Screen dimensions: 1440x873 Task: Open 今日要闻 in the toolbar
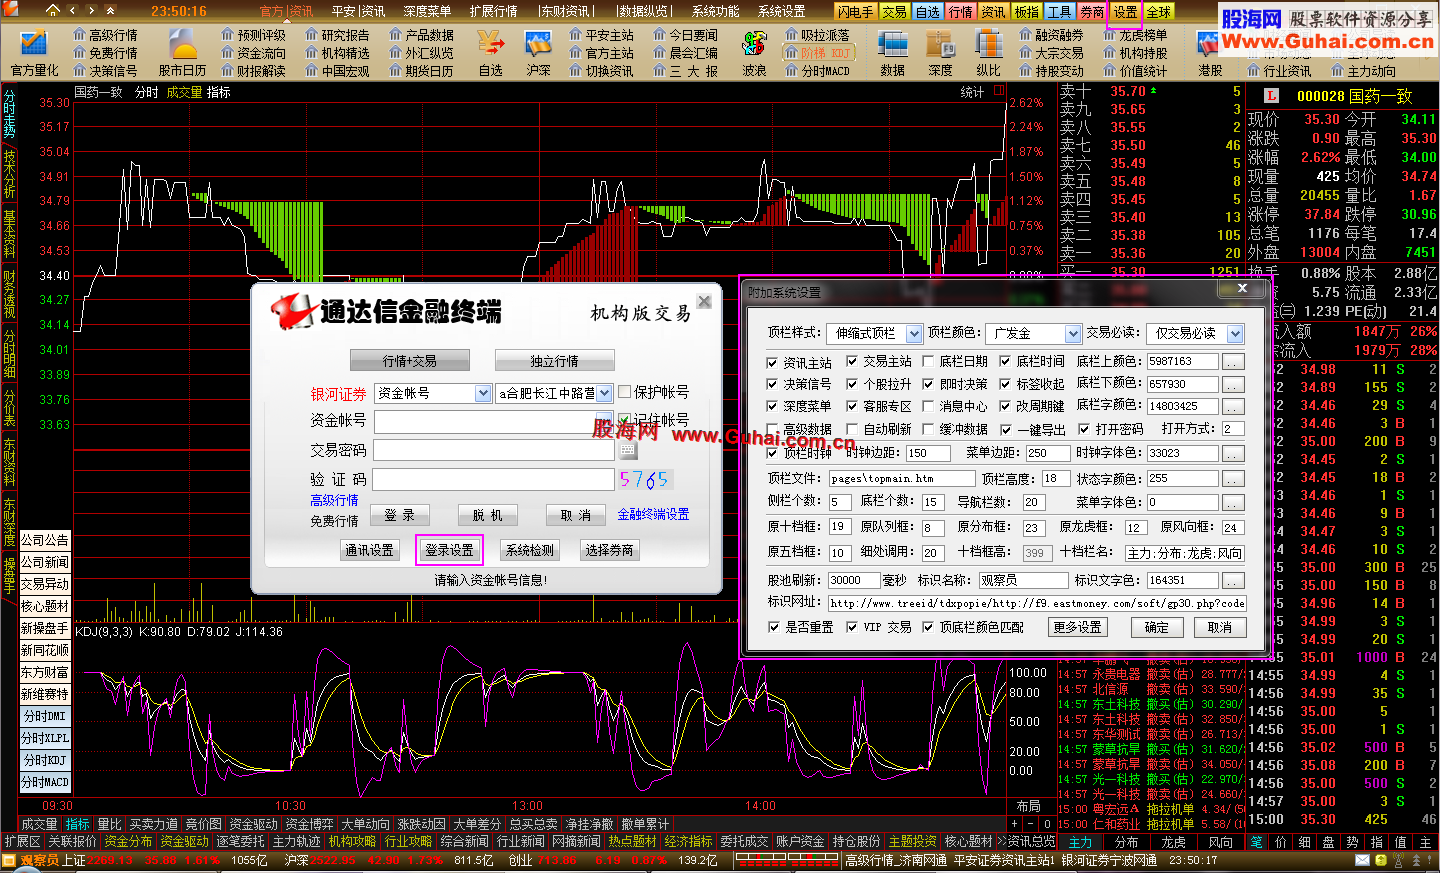686,35
